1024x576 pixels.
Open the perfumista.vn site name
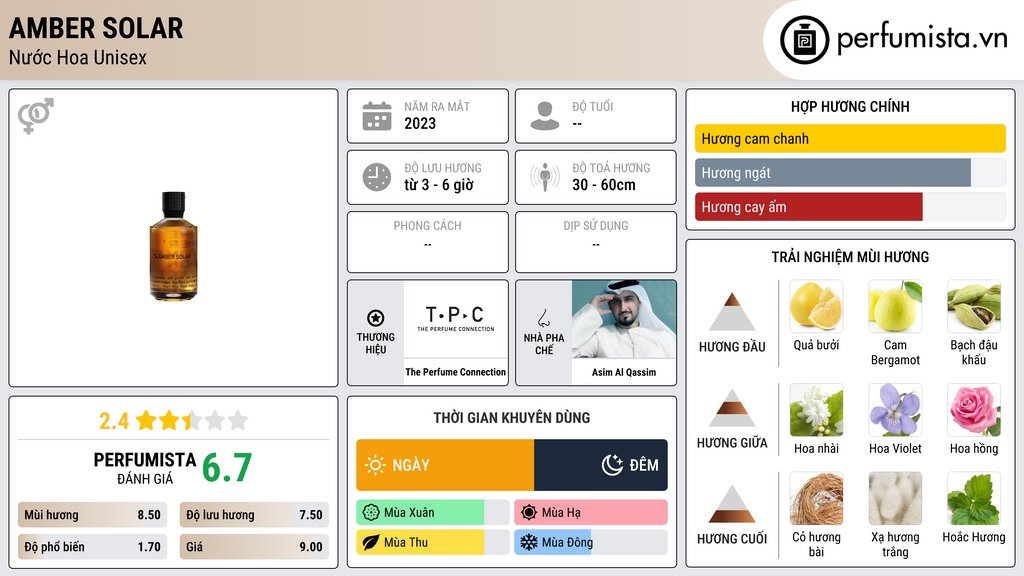tap(921, 39)
